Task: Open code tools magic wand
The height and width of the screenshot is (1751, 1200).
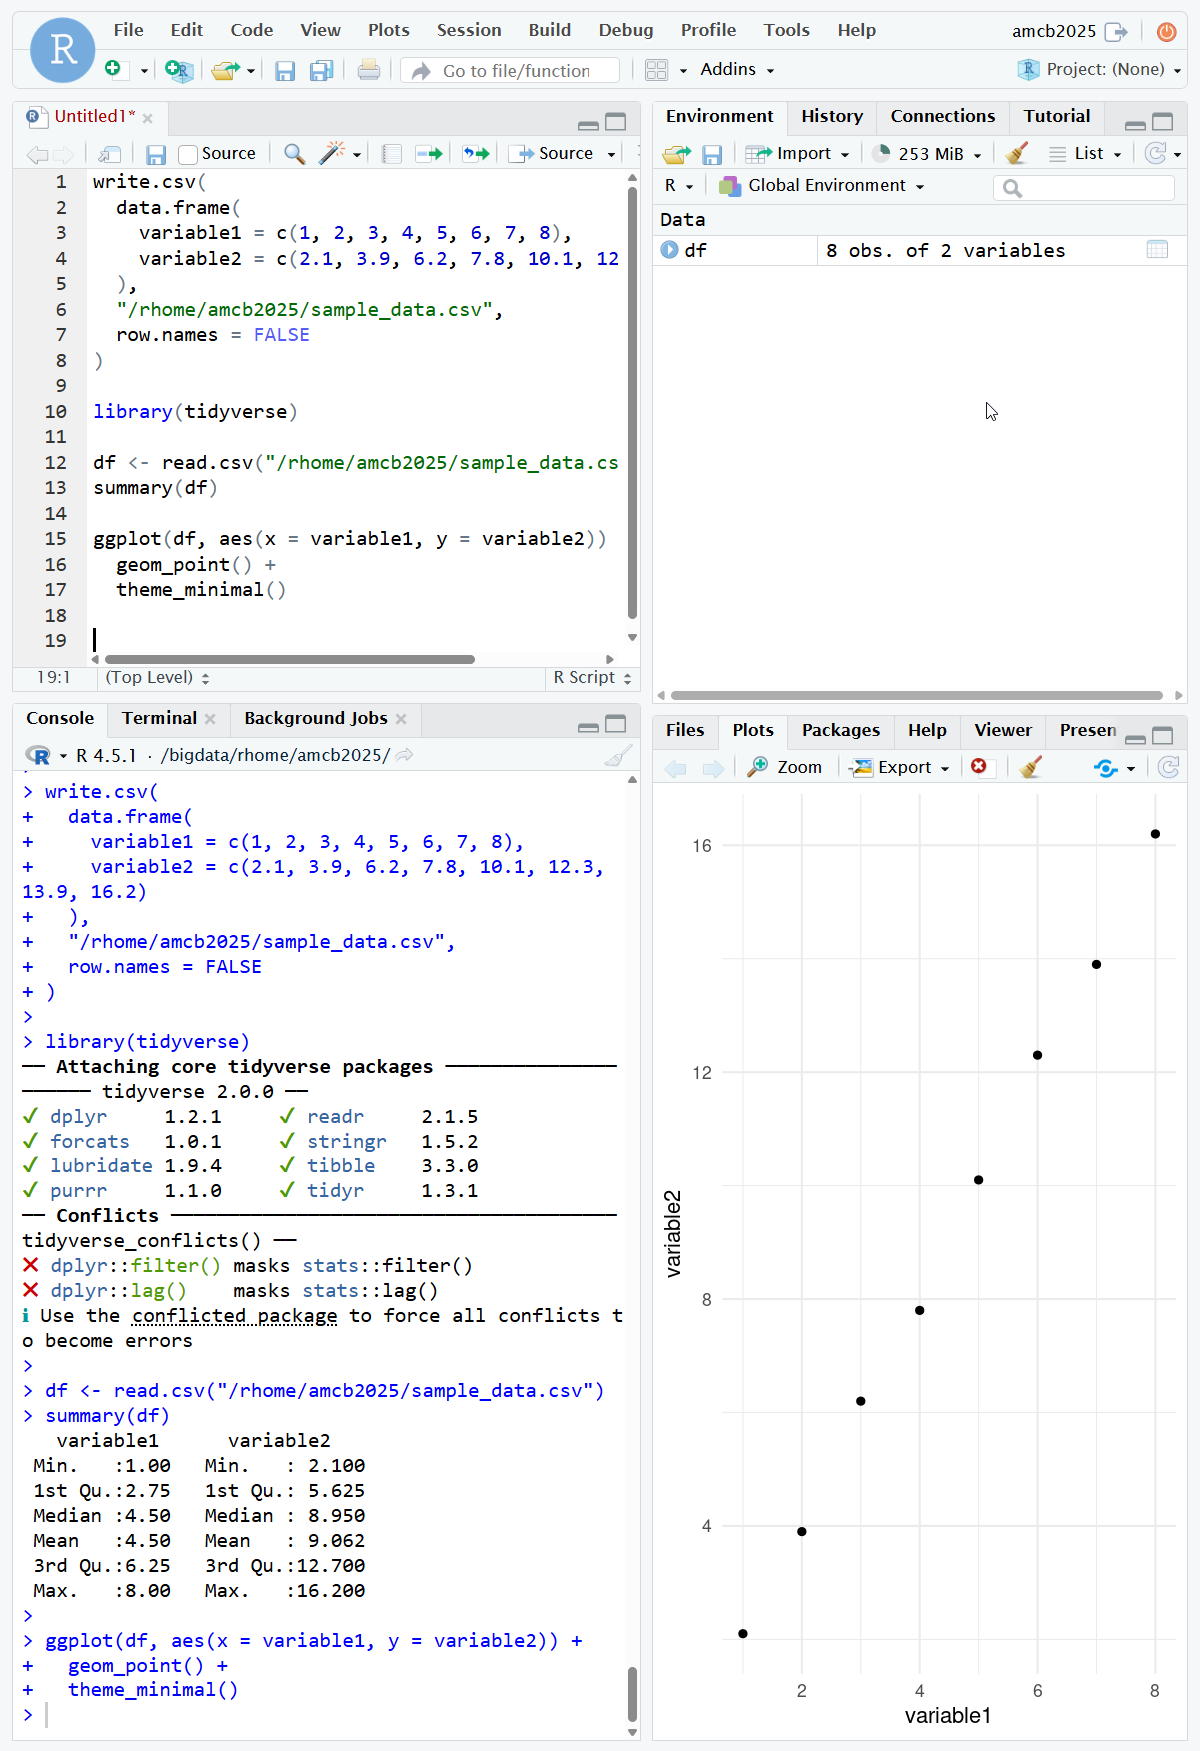Action: pos(332,153)
